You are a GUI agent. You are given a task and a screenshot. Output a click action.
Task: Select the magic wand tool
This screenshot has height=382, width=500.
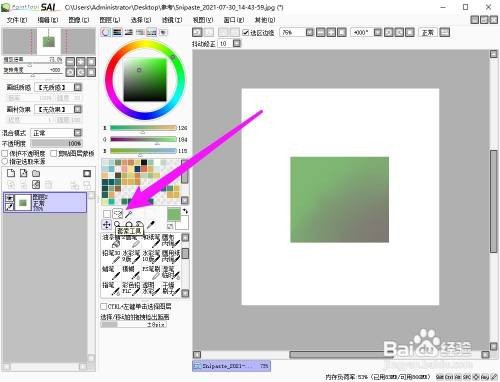129,214
